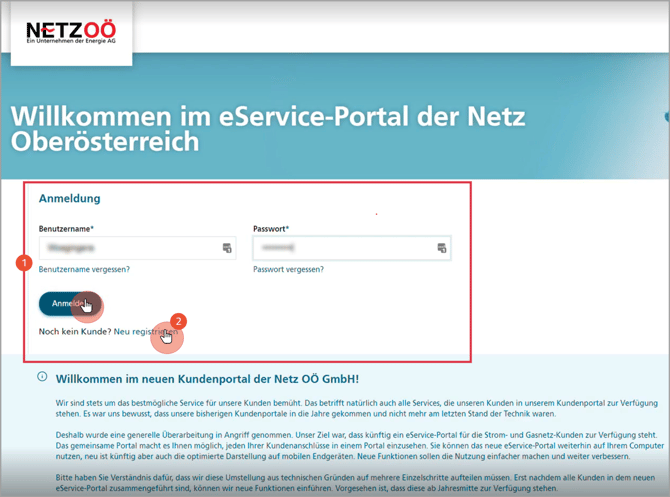Screen dimensions: 670x497
Task: Click the Benutzername field label
Action: 66,228
